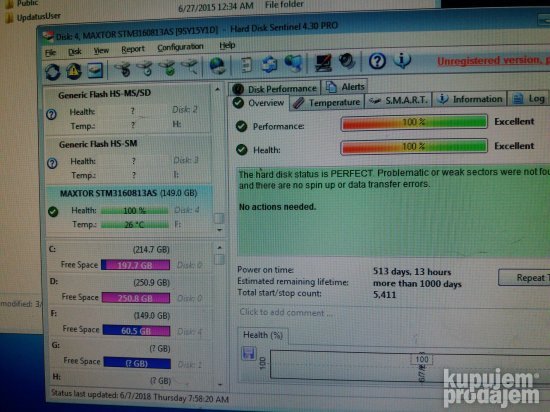Image resolution: width=550 pixels, height=412 pixels.
Task: Click the 'Status last updated' status bar text
Action: [140, 396]
